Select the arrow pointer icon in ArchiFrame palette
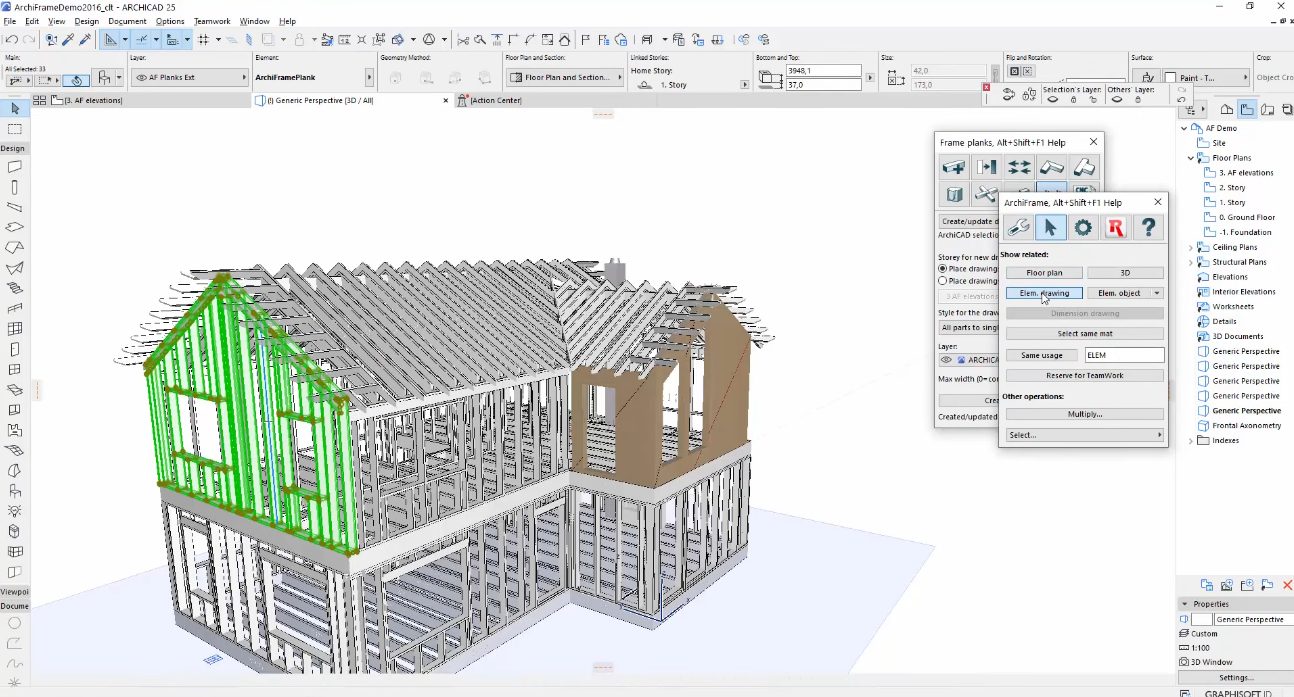This screenshot has height=697, width=1294. tap(1050, 228)
